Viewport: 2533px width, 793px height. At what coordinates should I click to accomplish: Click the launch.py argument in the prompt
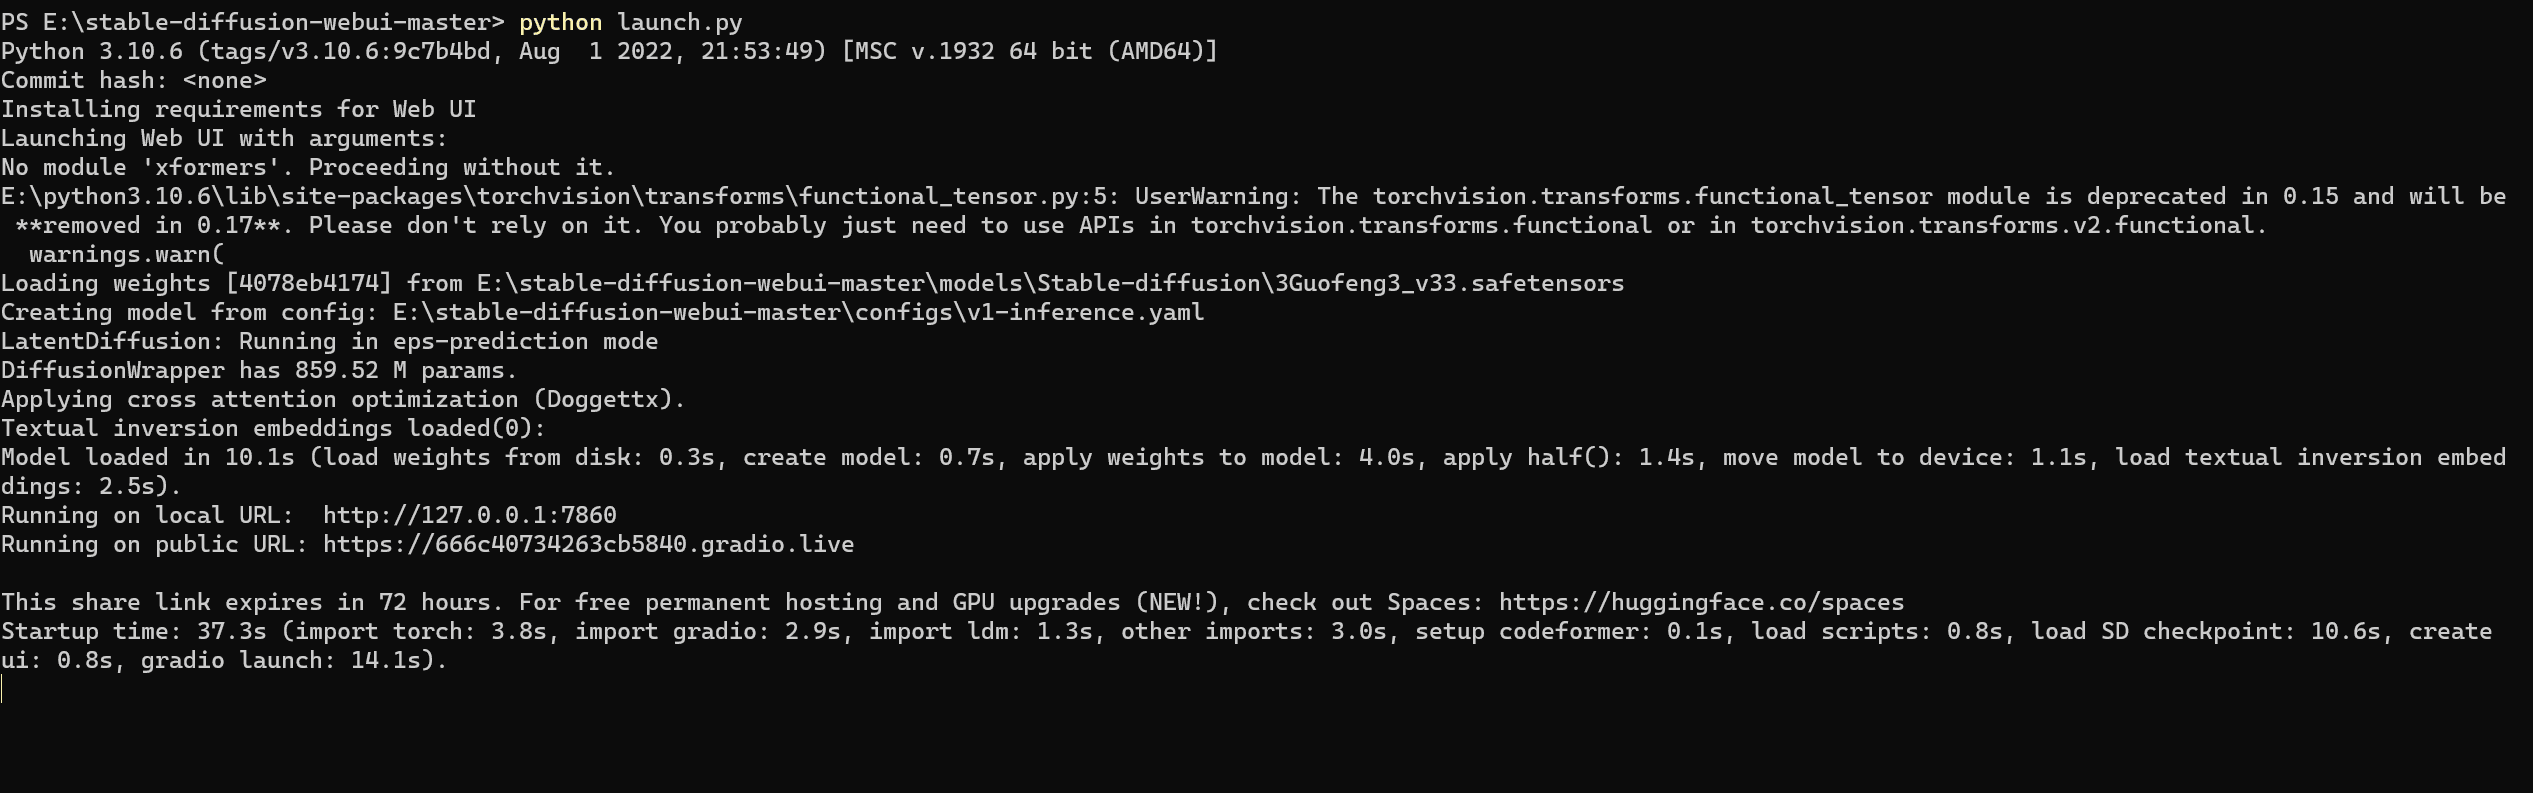pyautogui.click(x=679, y=22)
